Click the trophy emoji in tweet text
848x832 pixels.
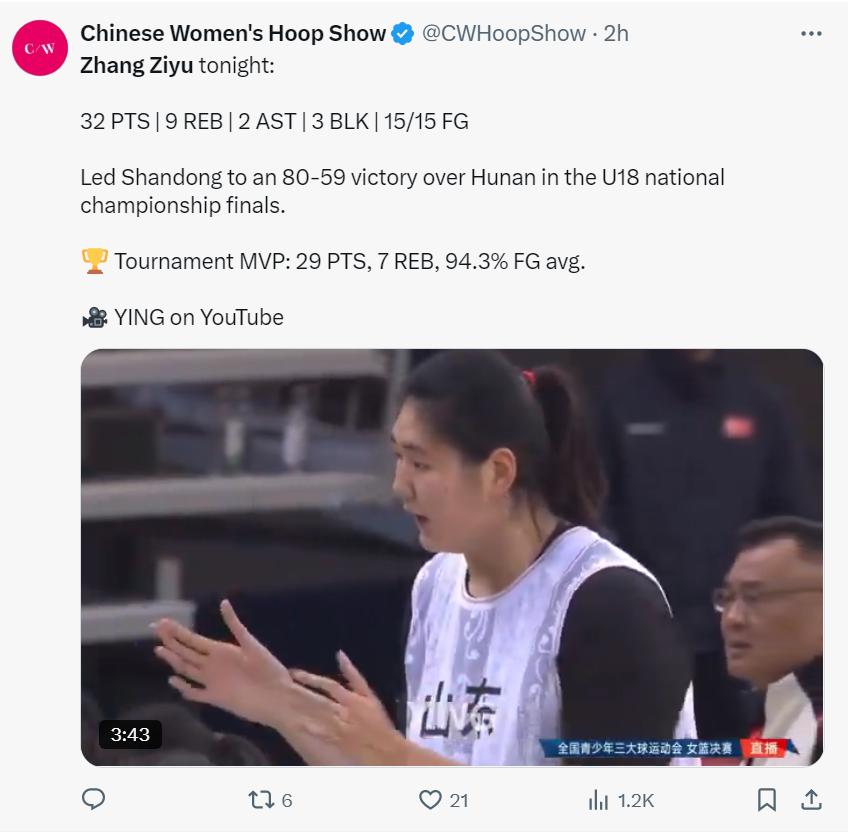[95, 261]
